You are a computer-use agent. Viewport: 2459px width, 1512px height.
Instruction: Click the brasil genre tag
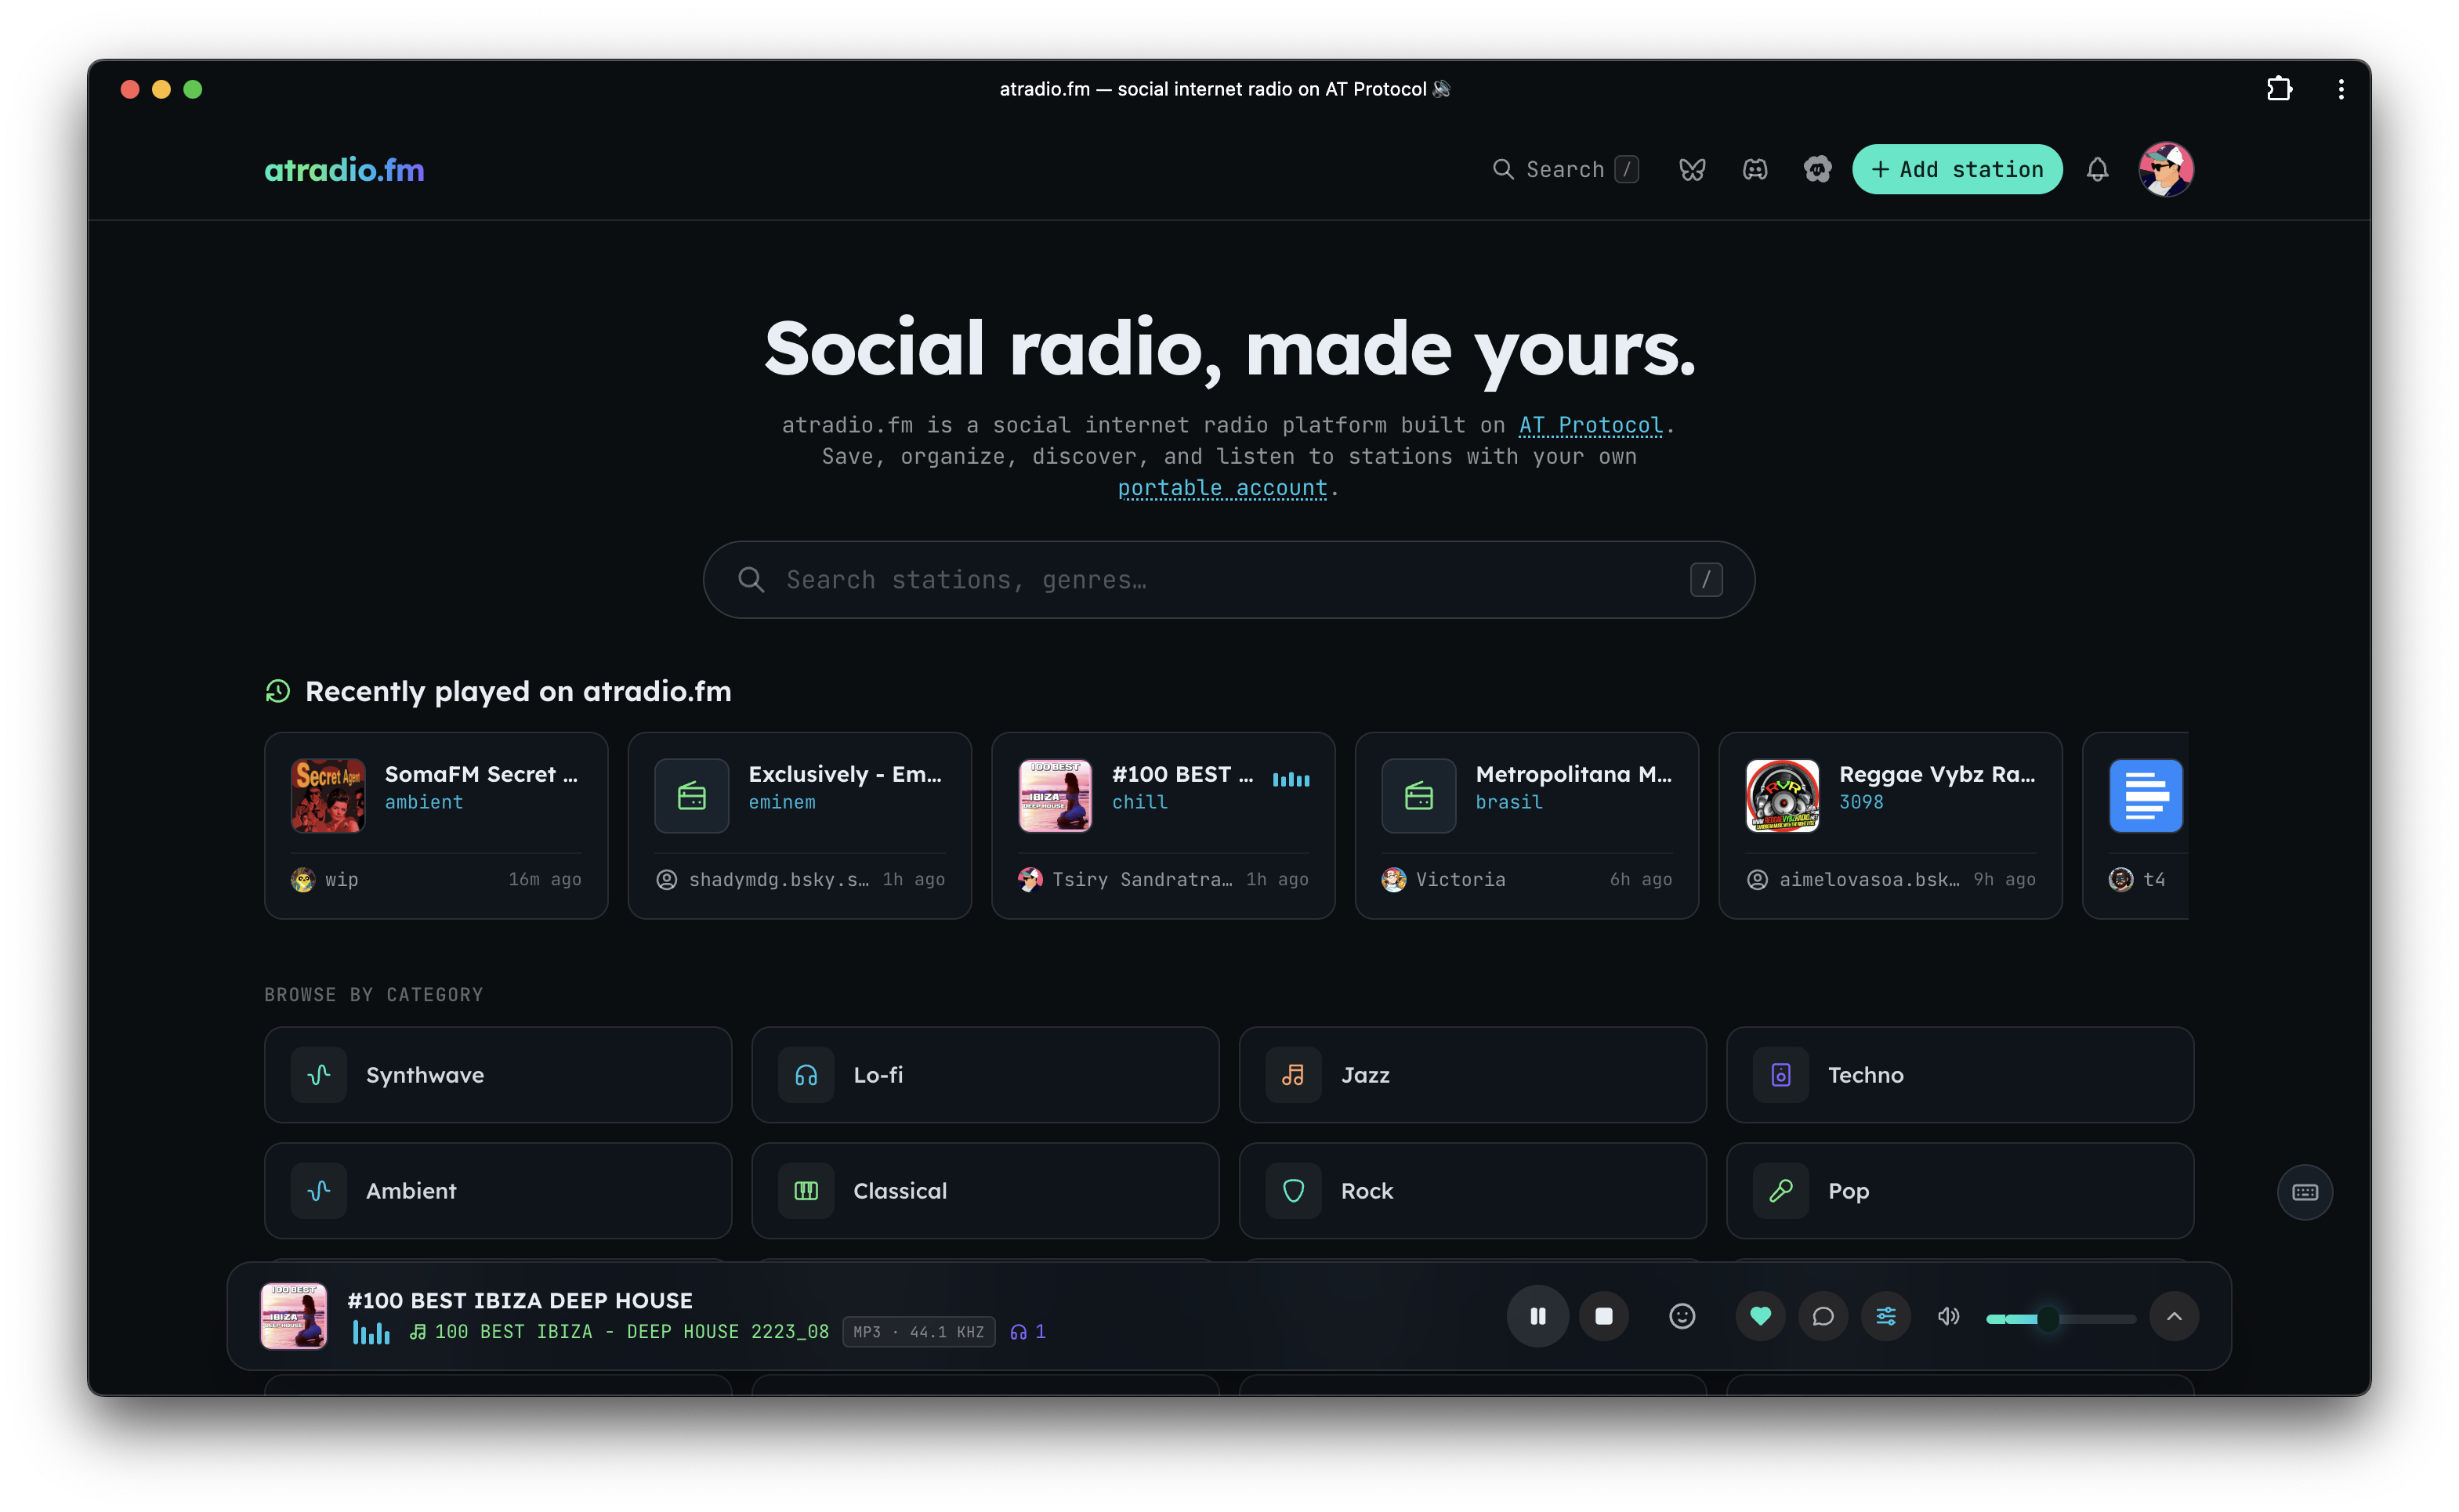tap(1509, 802)
